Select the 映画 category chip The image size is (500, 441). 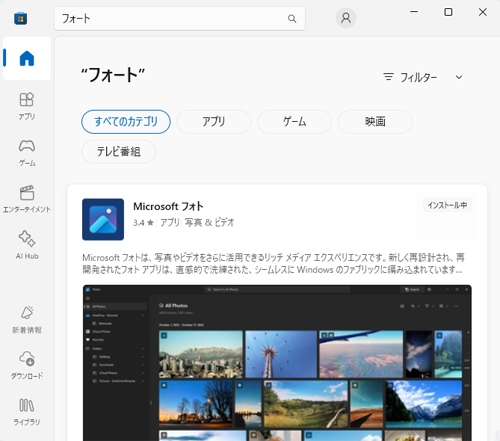coord(375,122)
